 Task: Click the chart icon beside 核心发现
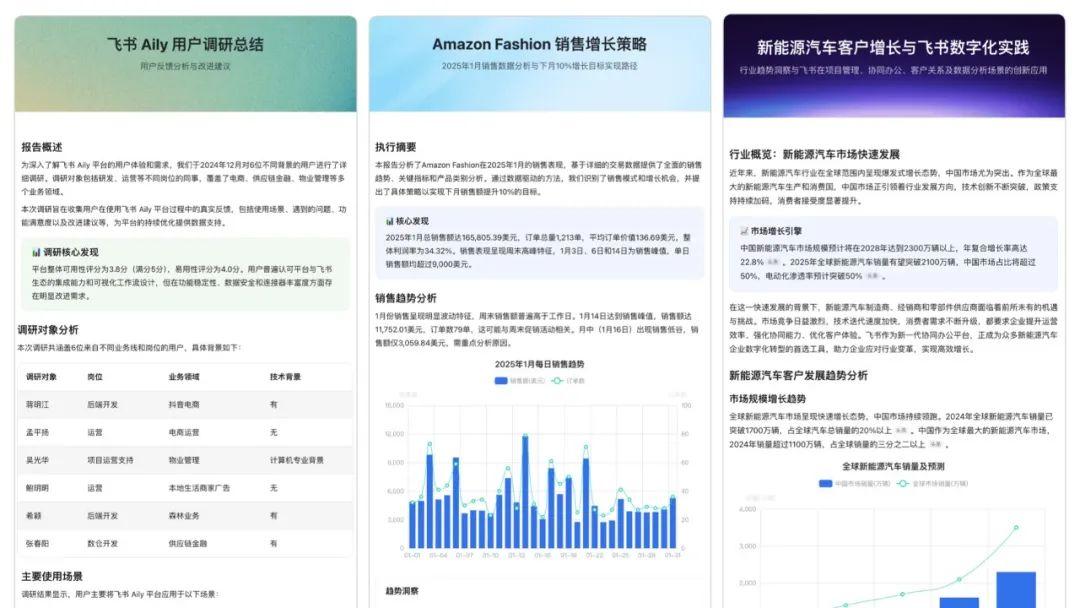[390, 220]
